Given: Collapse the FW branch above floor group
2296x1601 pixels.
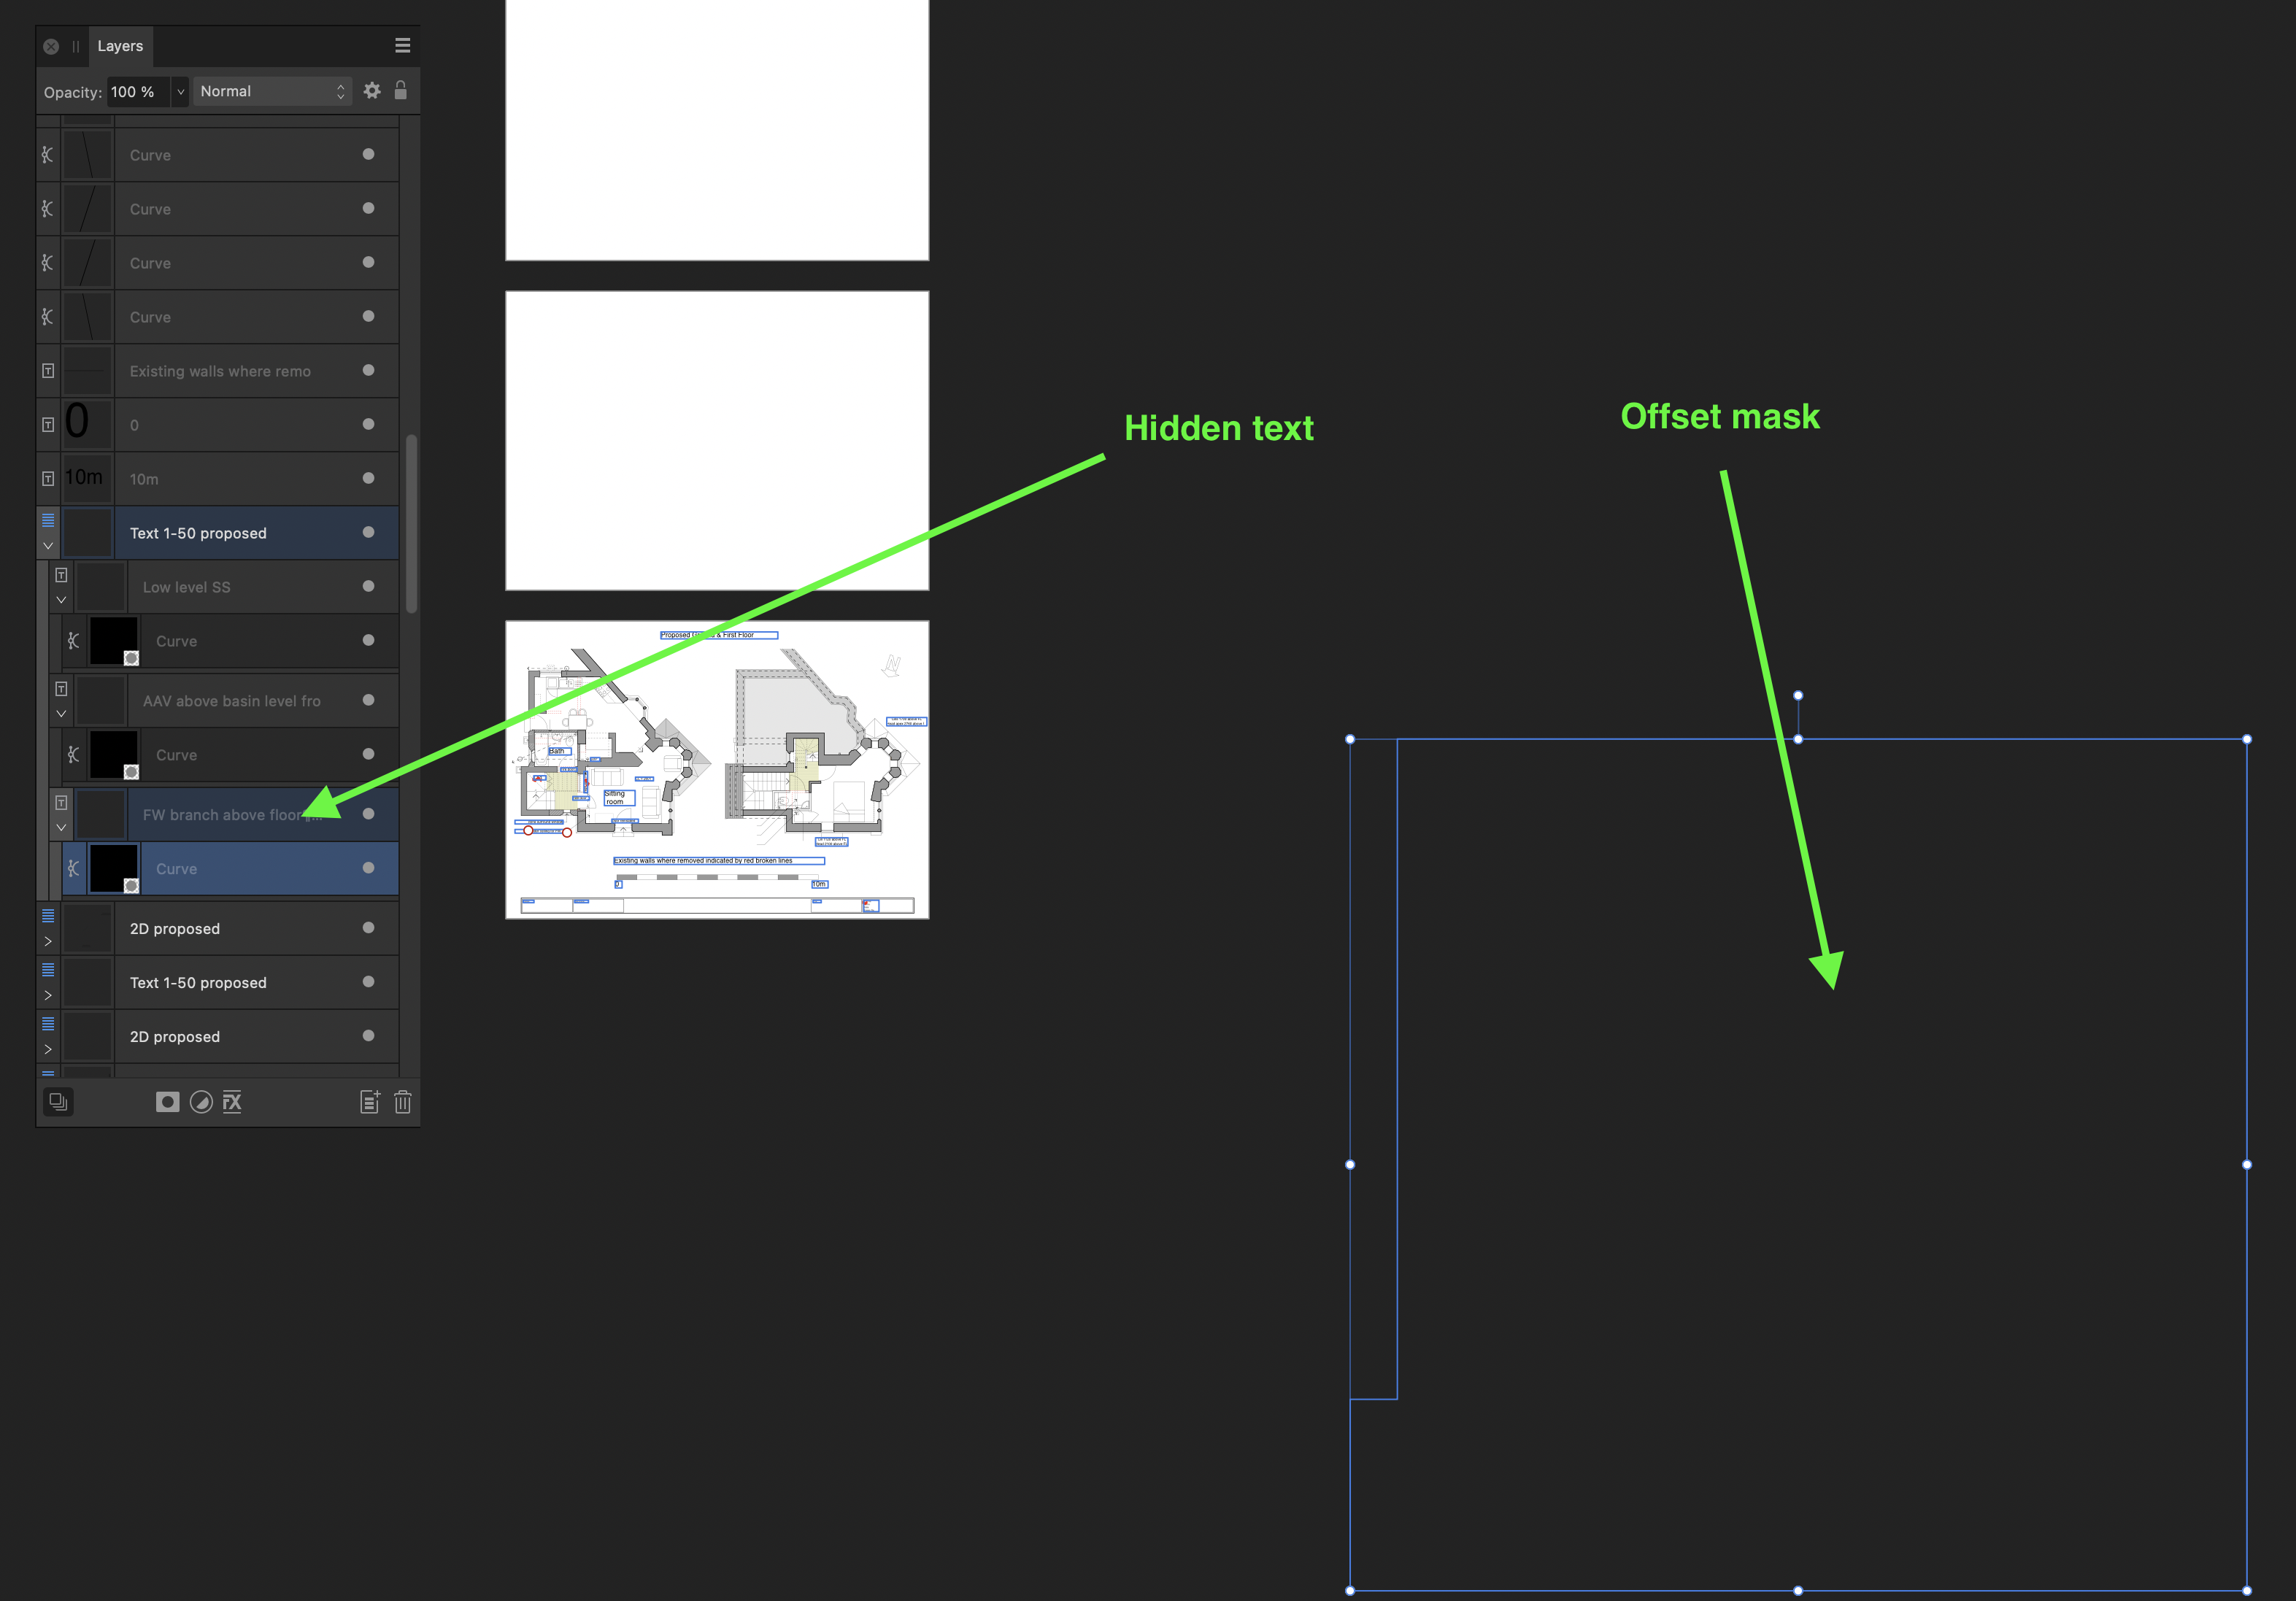Looking at the screenshot, I should click(61, 828).
